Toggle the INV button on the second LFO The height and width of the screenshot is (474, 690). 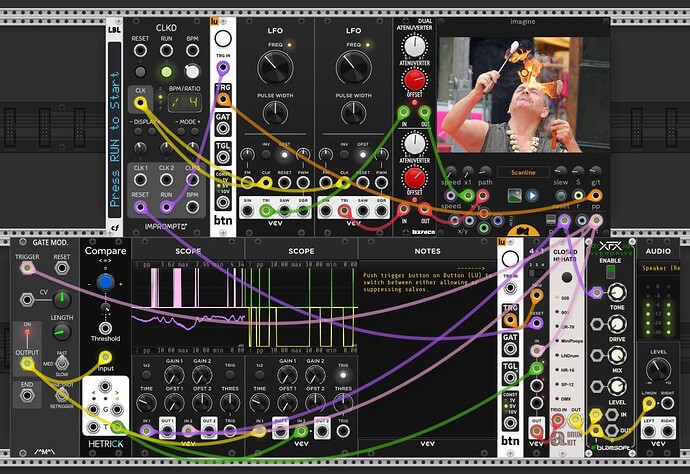coord(344,154)
